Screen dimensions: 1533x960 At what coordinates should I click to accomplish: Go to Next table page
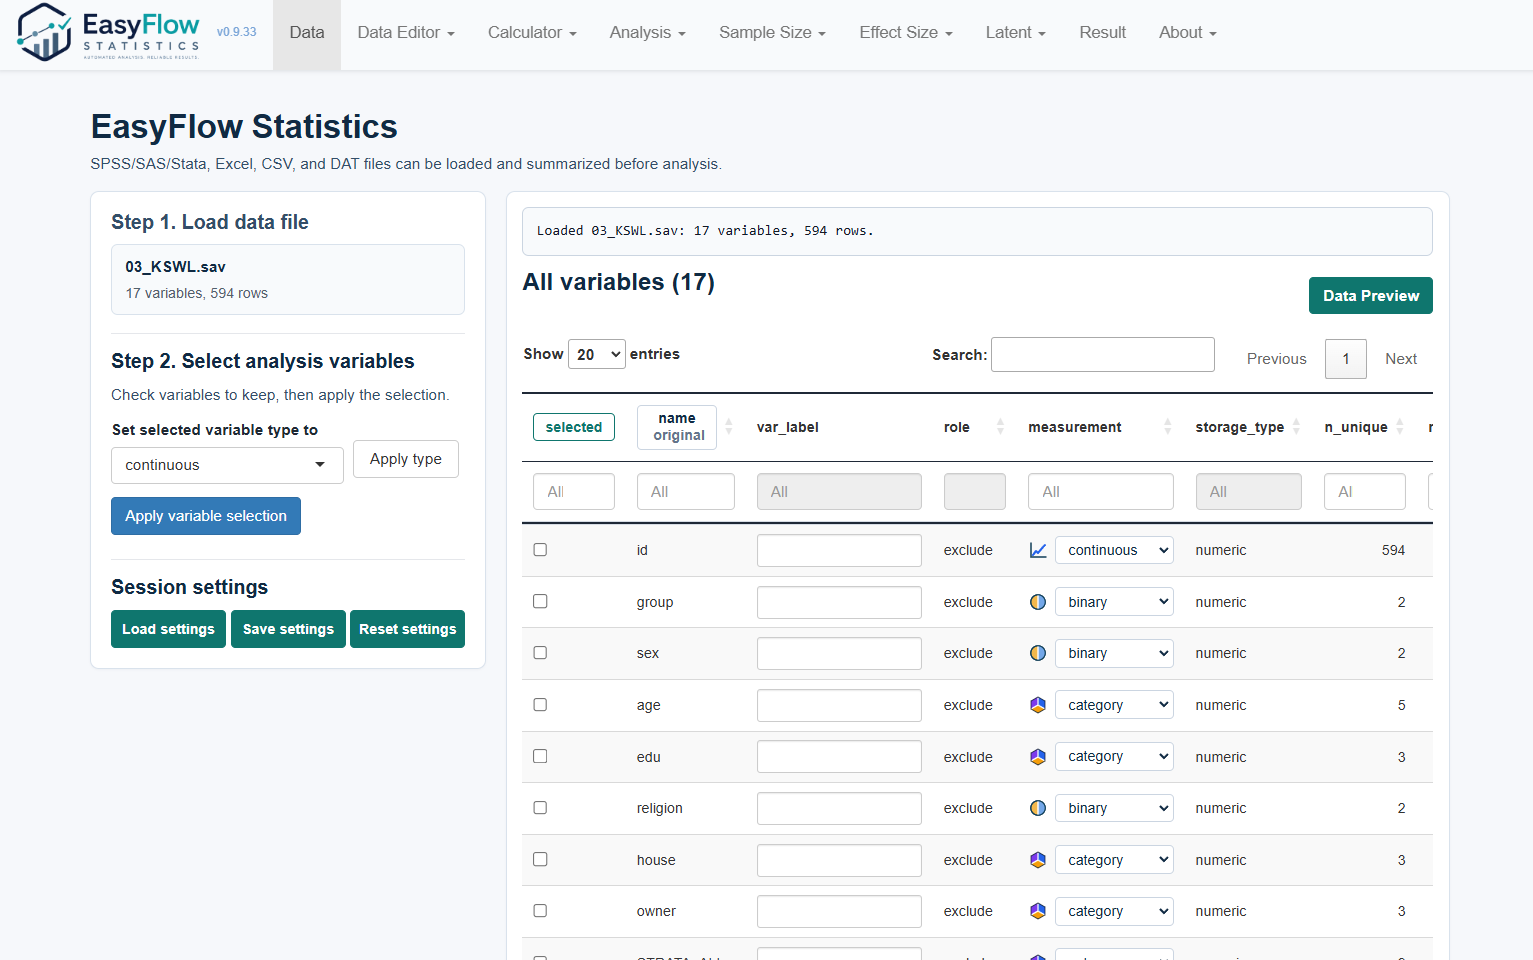click(1401, 359)
